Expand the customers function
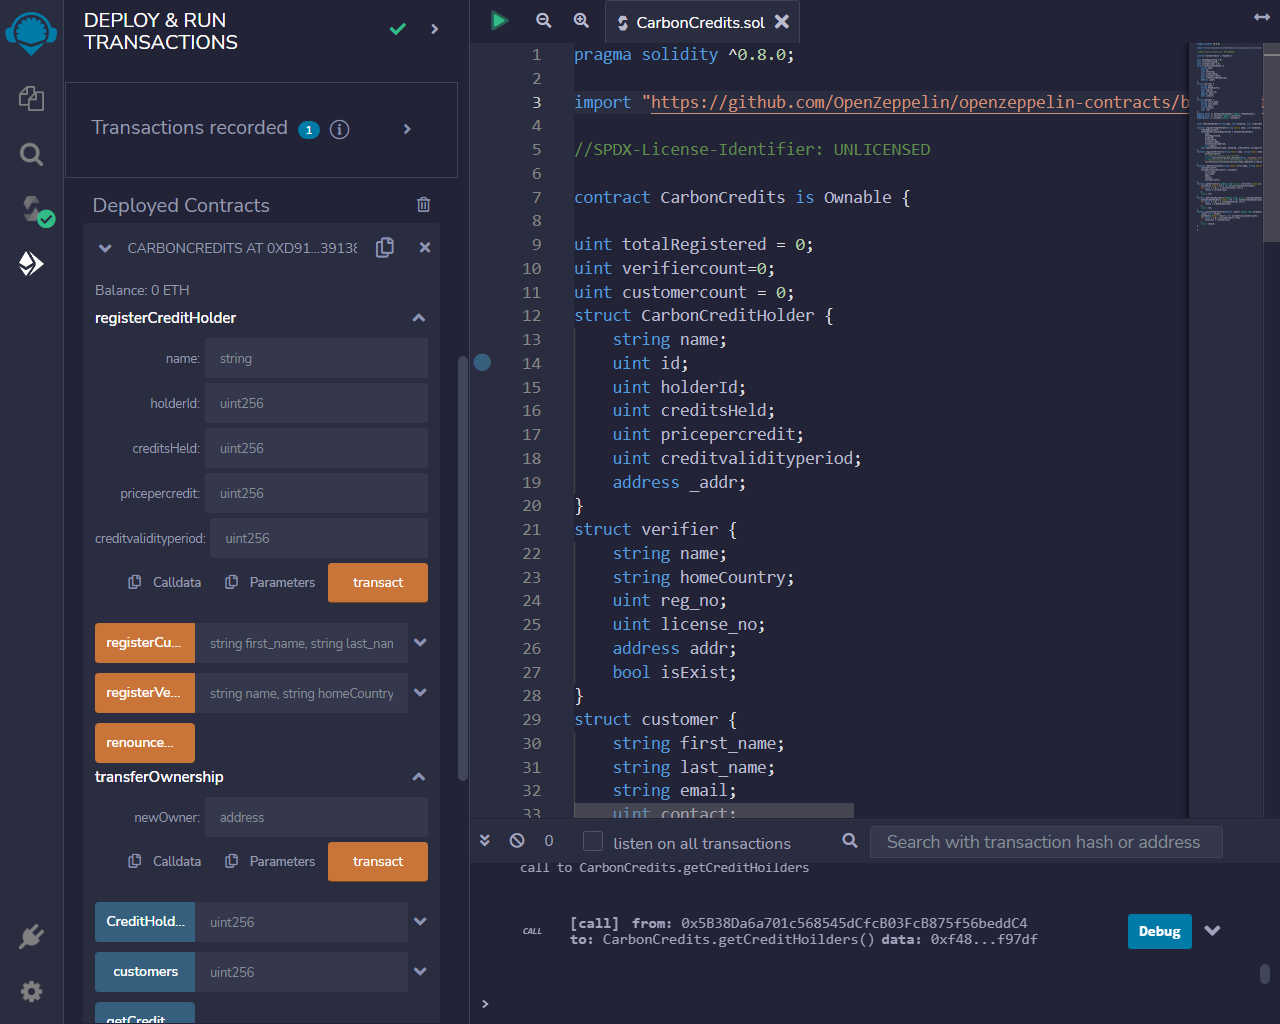 point(420,972)
